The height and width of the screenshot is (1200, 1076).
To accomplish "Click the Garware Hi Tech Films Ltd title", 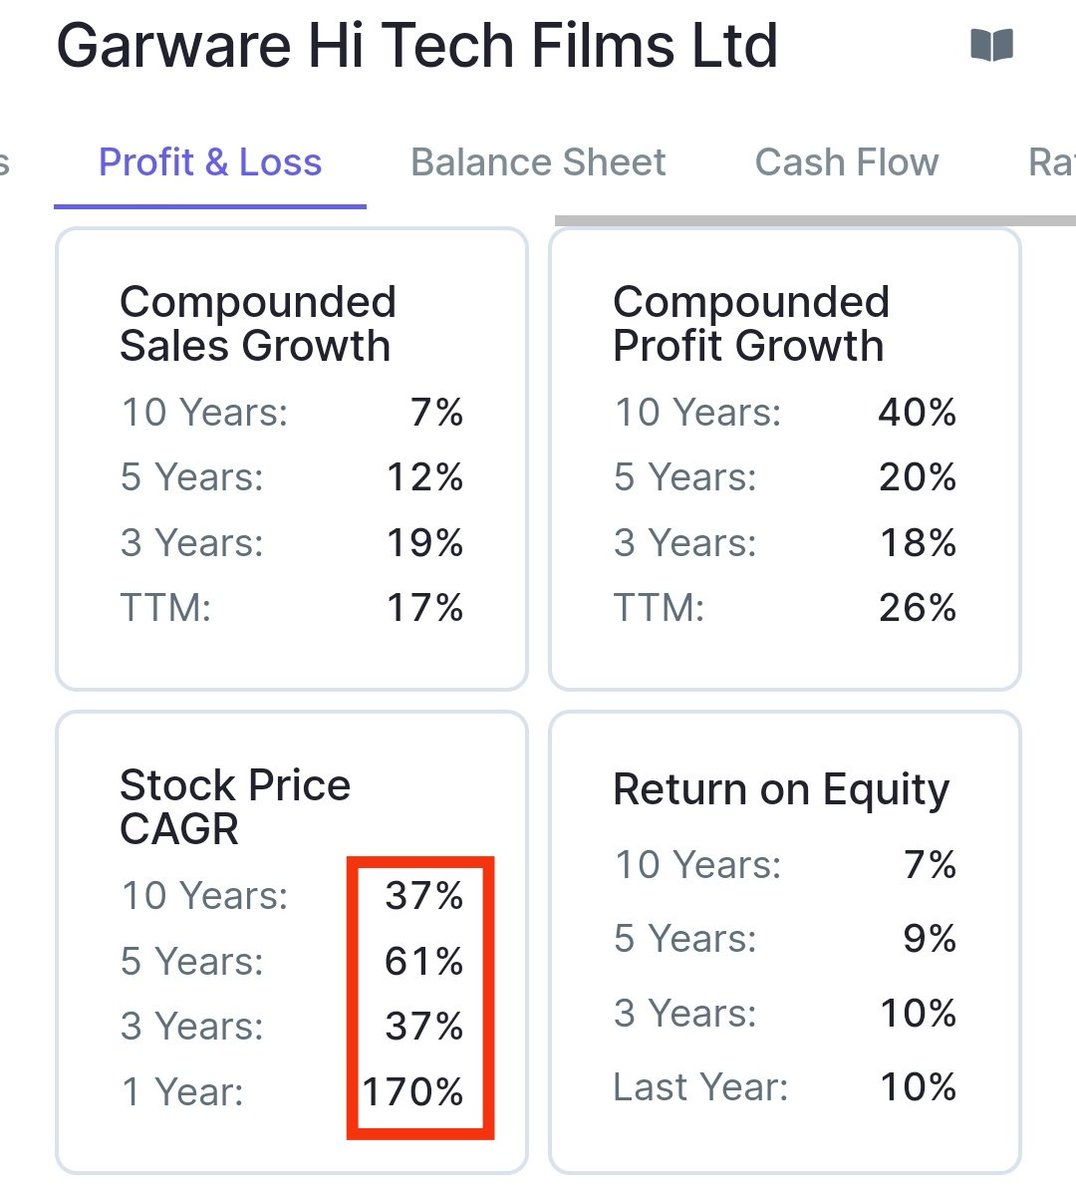I will (x=416, y=46).
